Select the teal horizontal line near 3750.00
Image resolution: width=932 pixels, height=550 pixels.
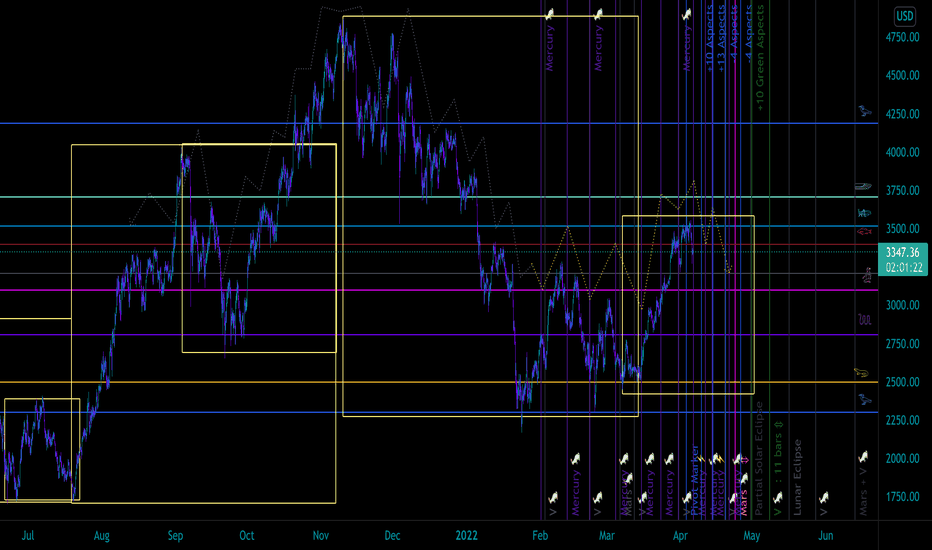point(439,197)
